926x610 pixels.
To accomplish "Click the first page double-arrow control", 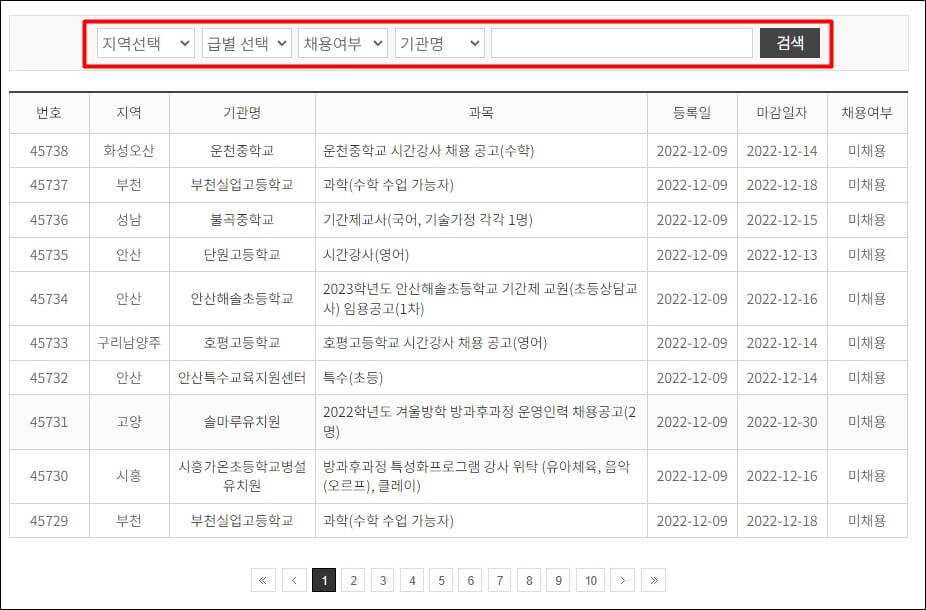I will (263, 580).
